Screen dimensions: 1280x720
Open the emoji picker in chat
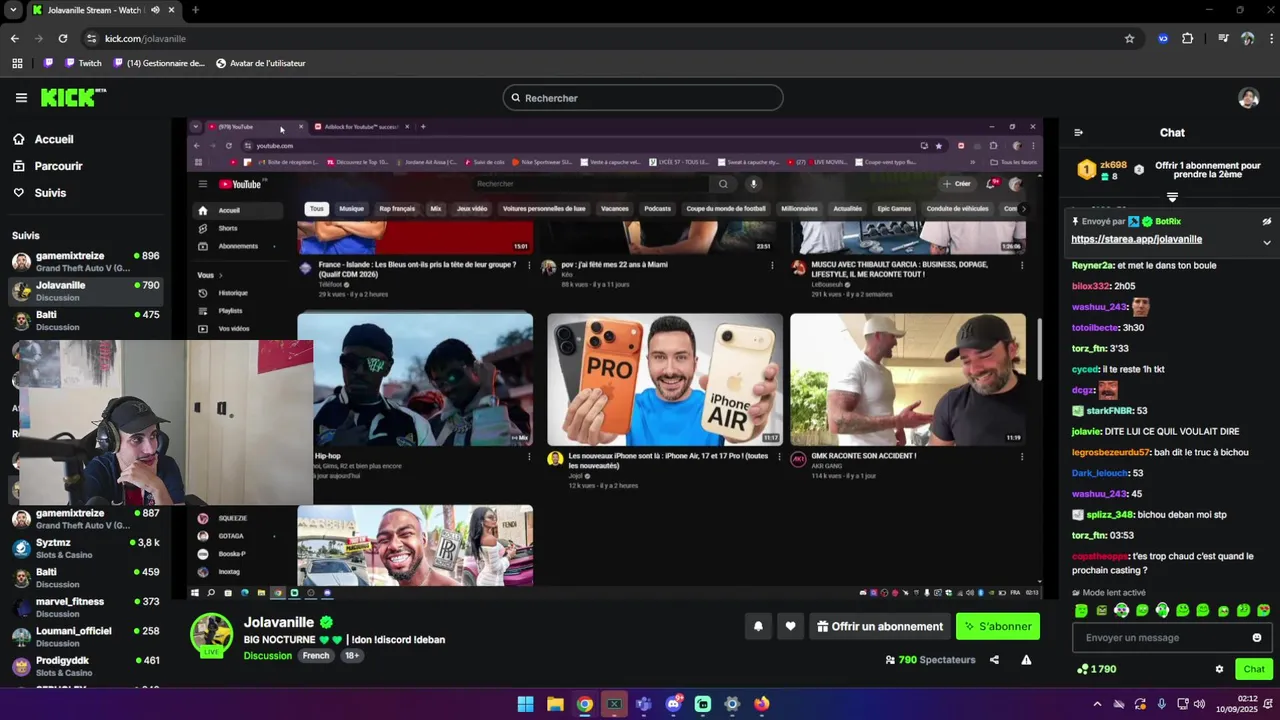1257,638
